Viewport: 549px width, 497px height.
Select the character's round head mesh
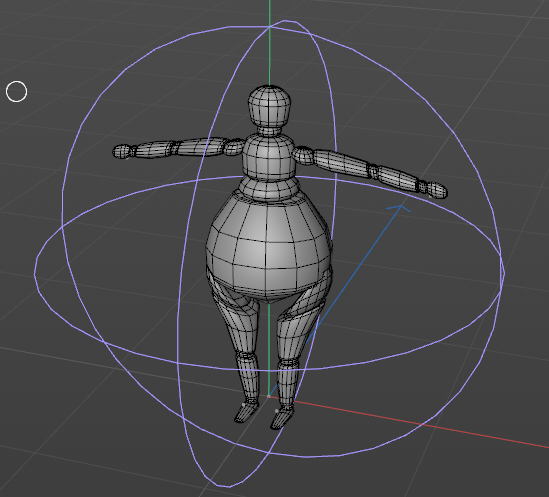269,106
